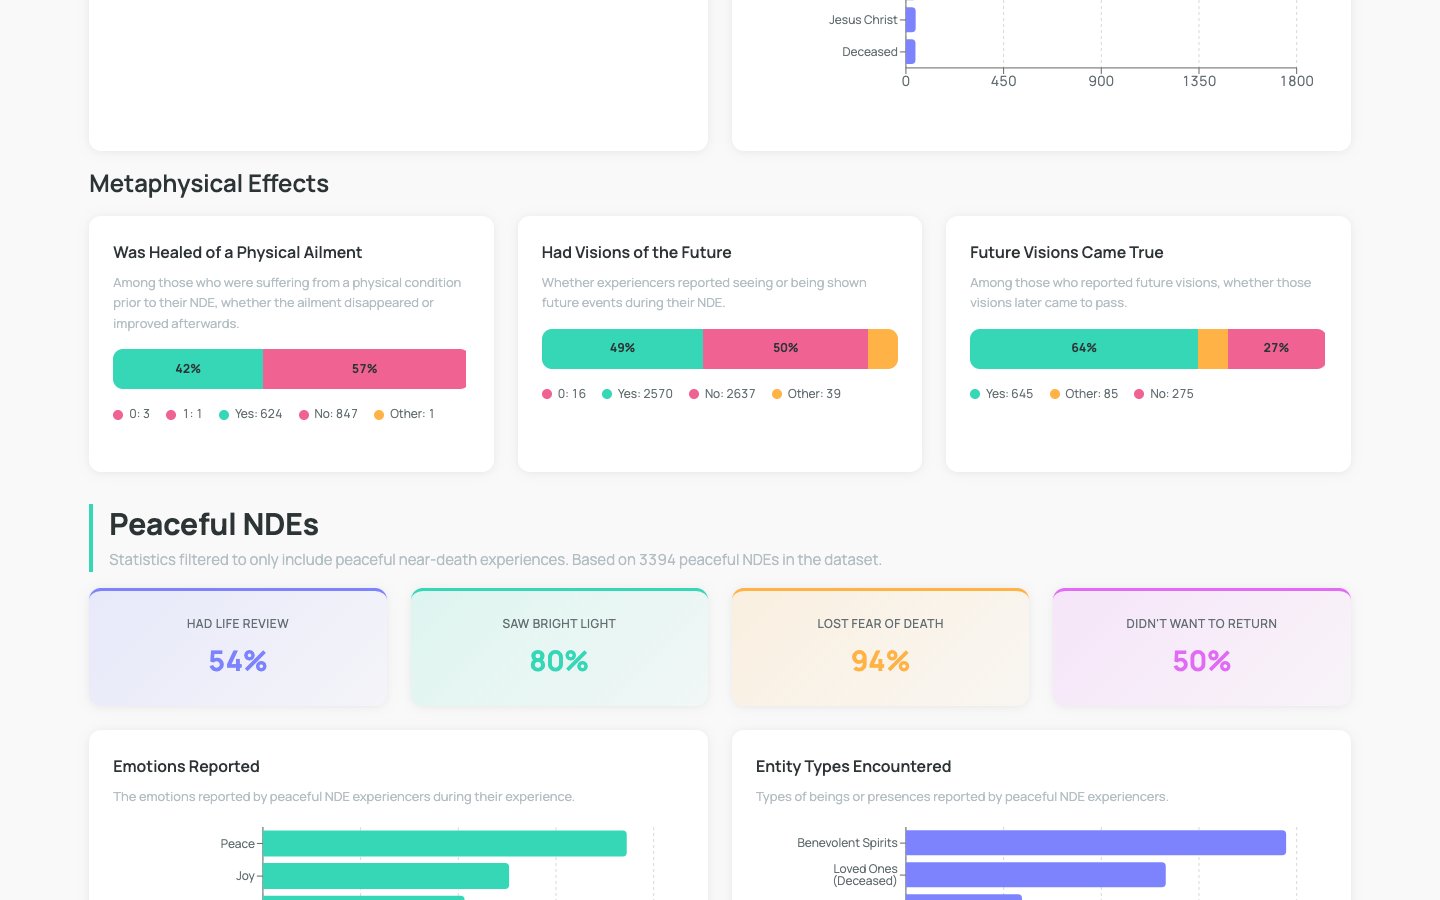Click the 'Other: 39' legend entry

806,394
